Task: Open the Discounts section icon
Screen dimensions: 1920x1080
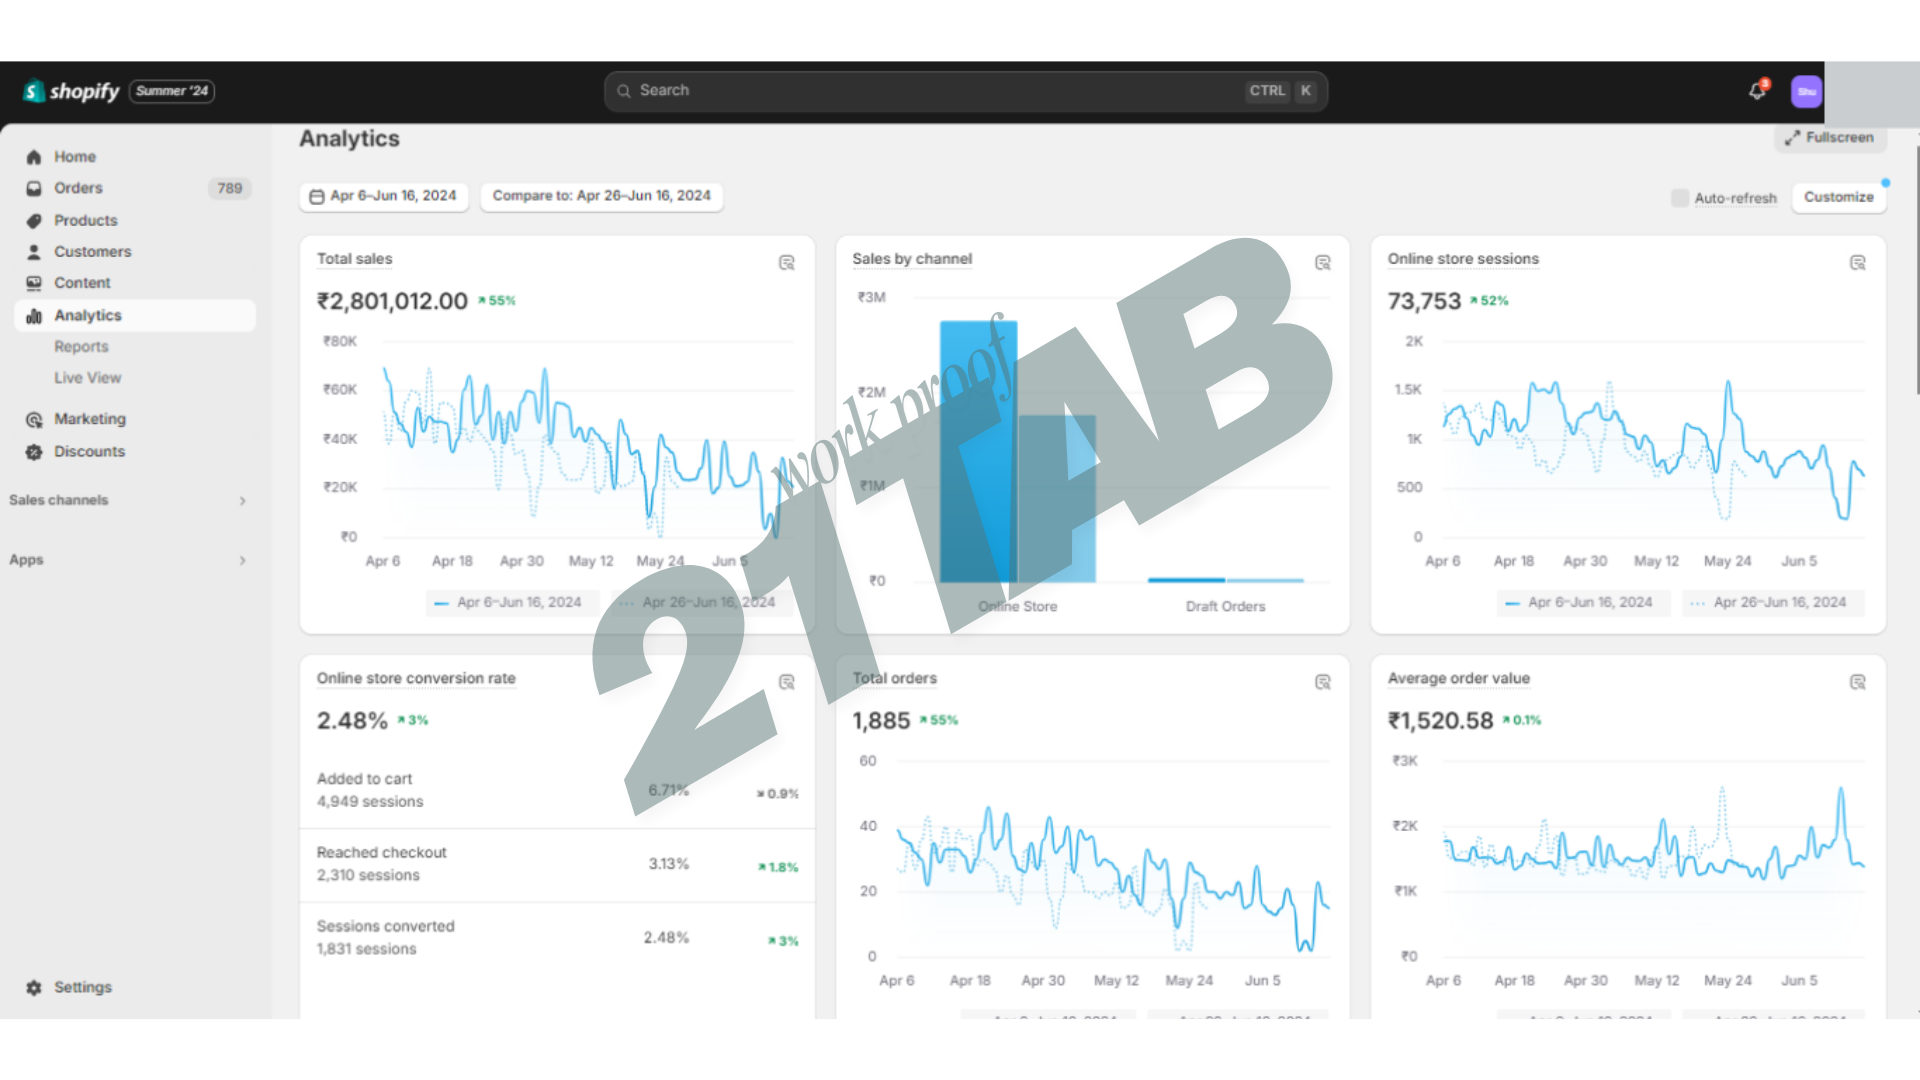Action: pyautogui.click(x=33, y=451)
